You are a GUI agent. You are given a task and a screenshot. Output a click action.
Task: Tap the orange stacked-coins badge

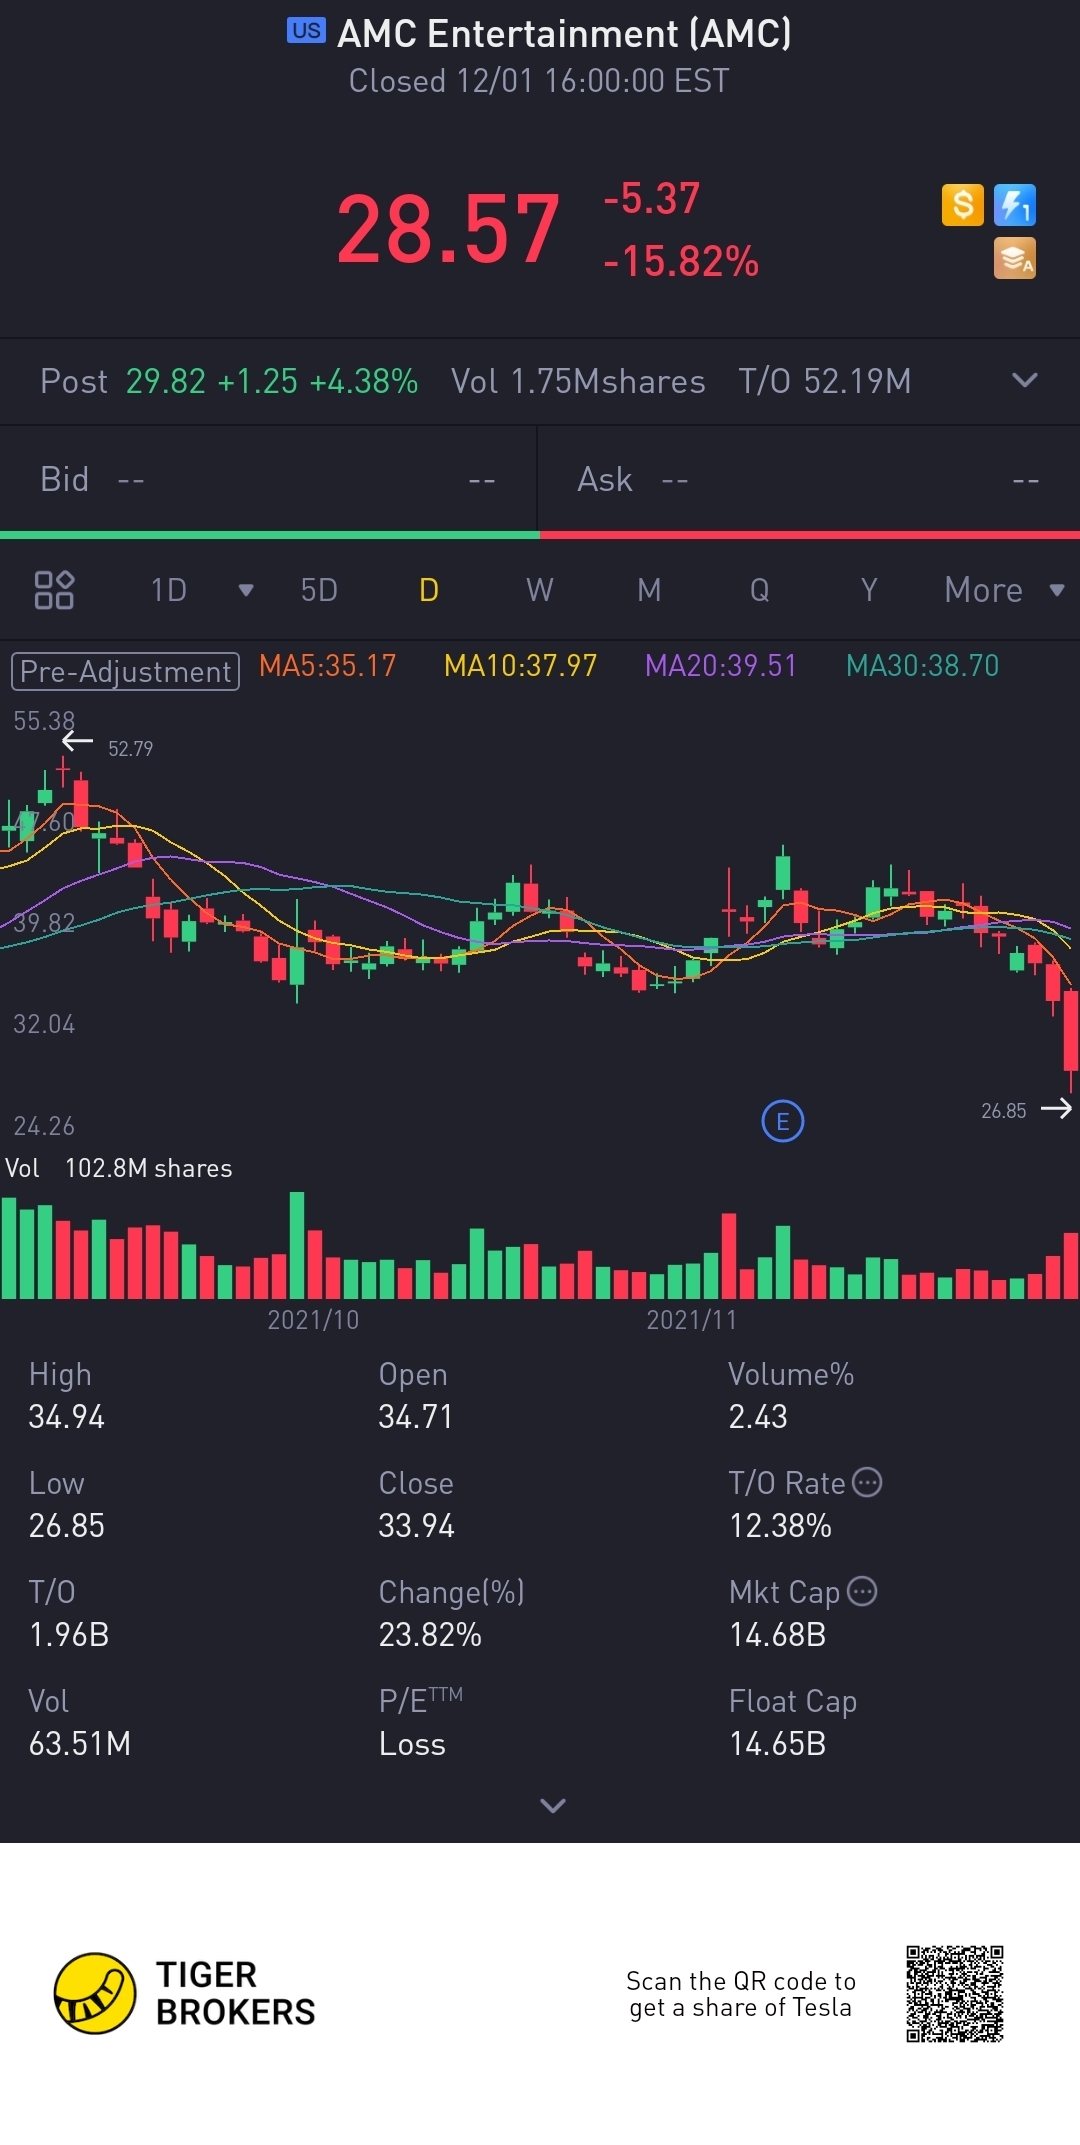coord(1015,258)
